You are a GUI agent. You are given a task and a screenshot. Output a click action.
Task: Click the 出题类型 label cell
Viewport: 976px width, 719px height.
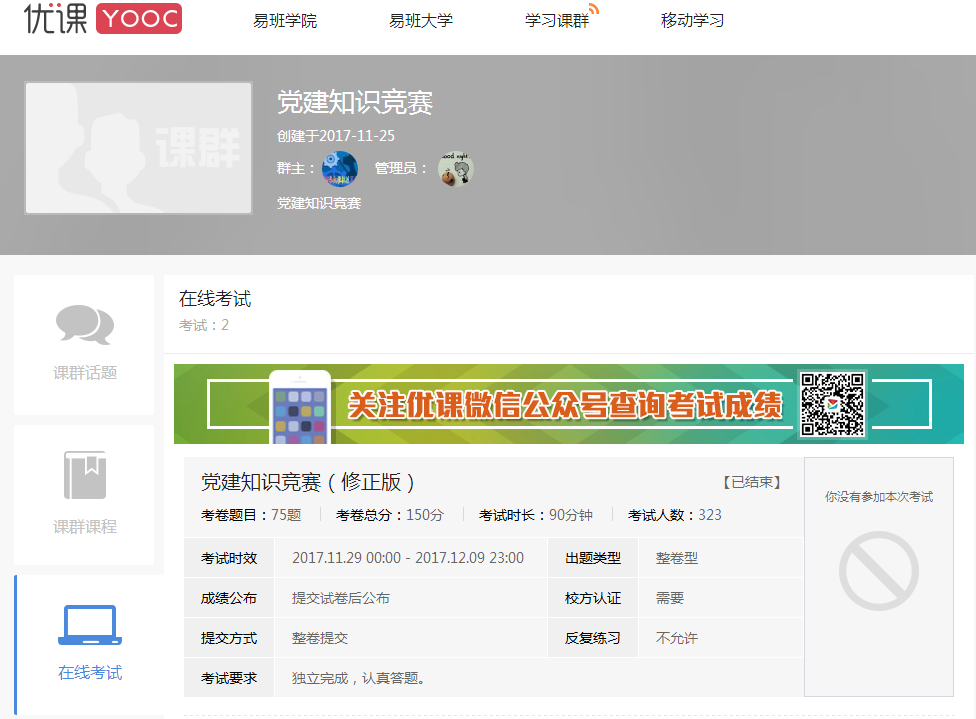pos(593,558)
